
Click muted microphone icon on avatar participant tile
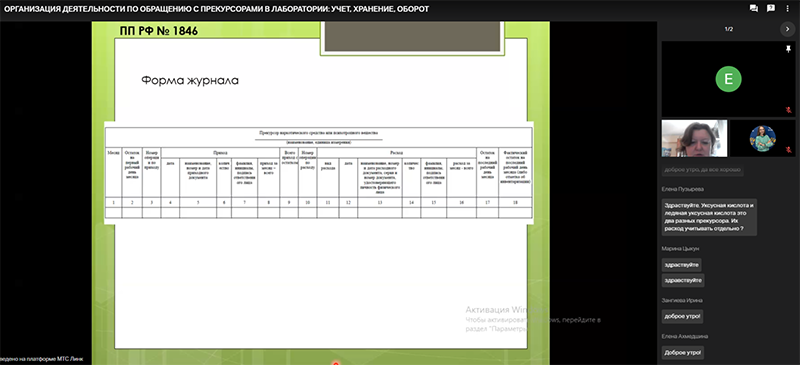pyautogui.click(x=788, y=151)
